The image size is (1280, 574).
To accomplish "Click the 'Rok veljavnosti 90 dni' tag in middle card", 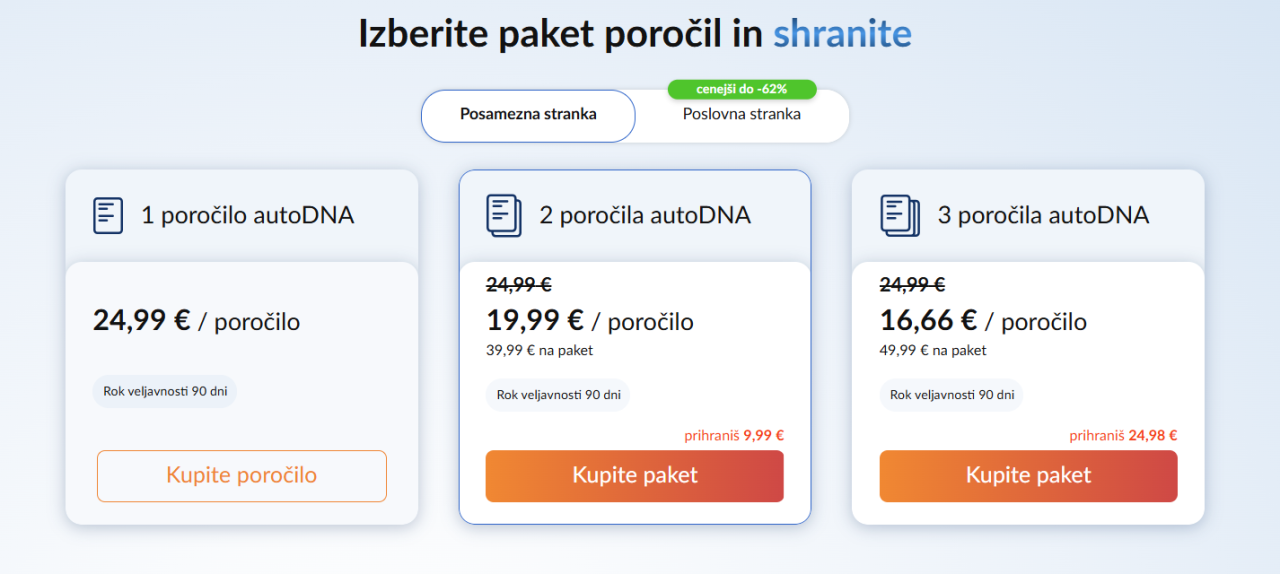I will point(558,395).
